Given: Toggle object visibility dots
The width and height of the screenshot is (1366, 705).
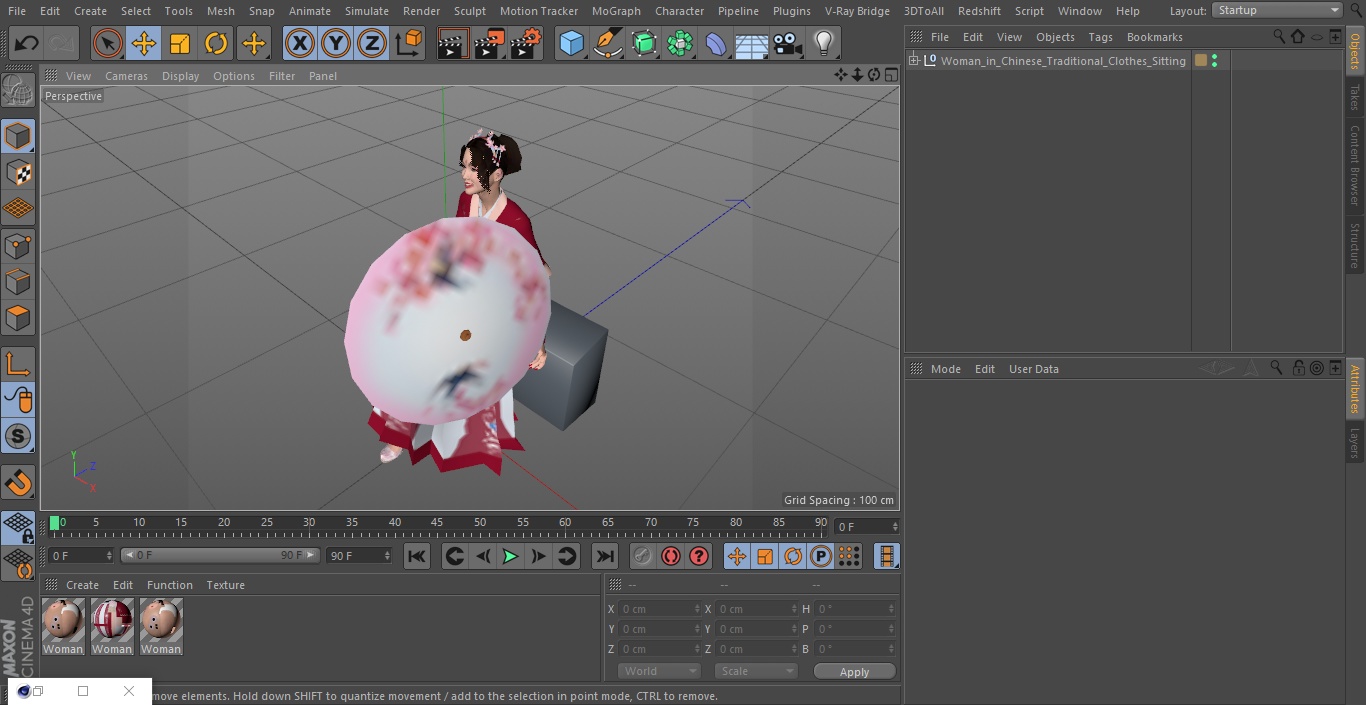Looking at the screenshot, I should point(1214,61).
